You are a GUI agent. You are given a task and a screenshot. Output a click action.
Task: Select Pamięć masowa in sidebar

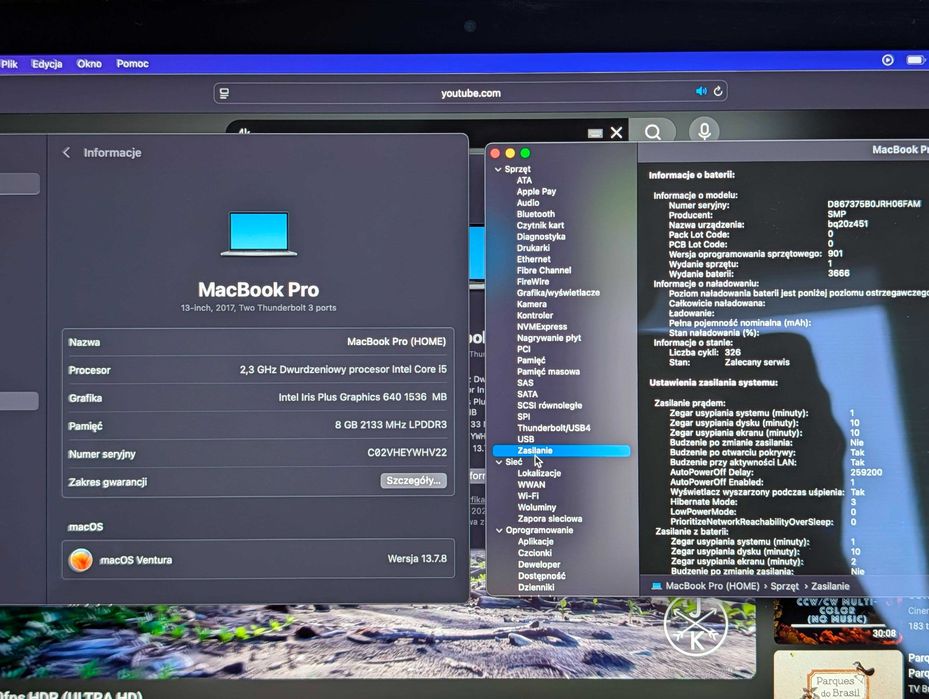click(549, 371)
